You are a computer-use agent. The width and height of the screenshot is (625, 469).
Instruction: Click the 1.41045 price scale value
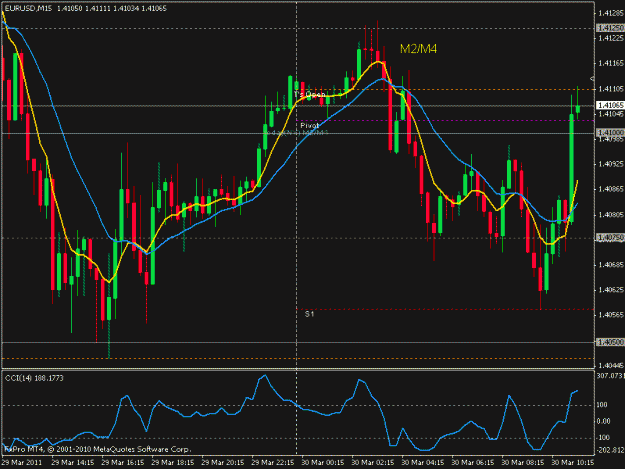pos(610,114)
